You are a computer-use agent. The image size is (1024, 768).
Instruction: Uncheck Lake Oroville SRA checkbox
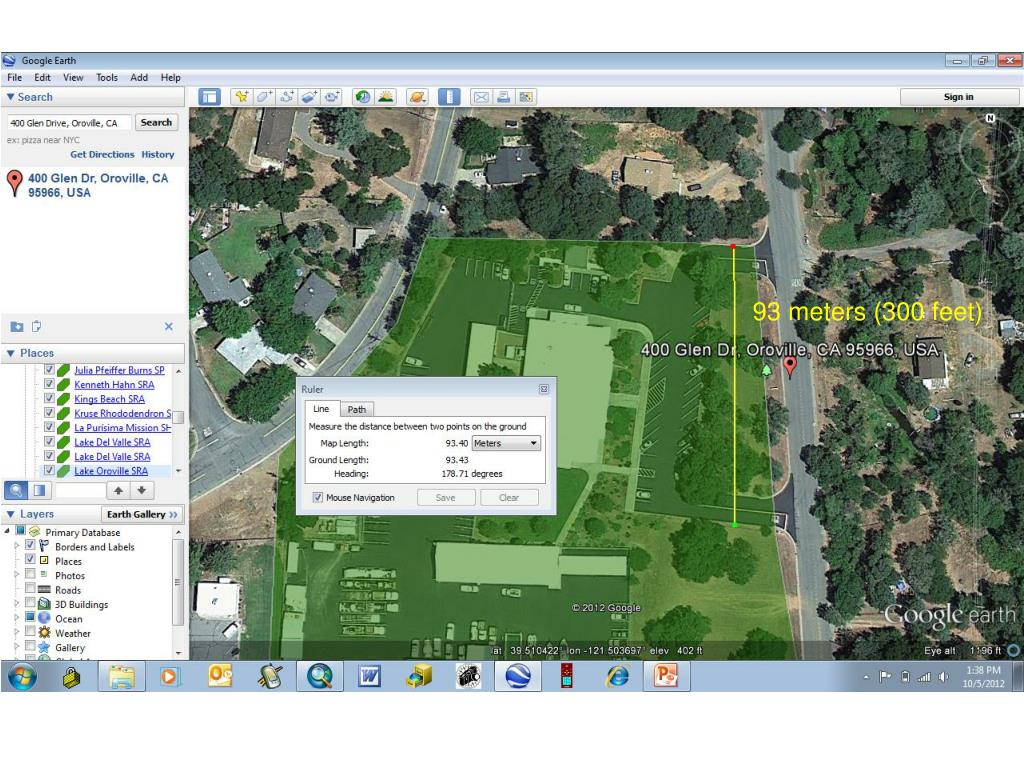49,470
